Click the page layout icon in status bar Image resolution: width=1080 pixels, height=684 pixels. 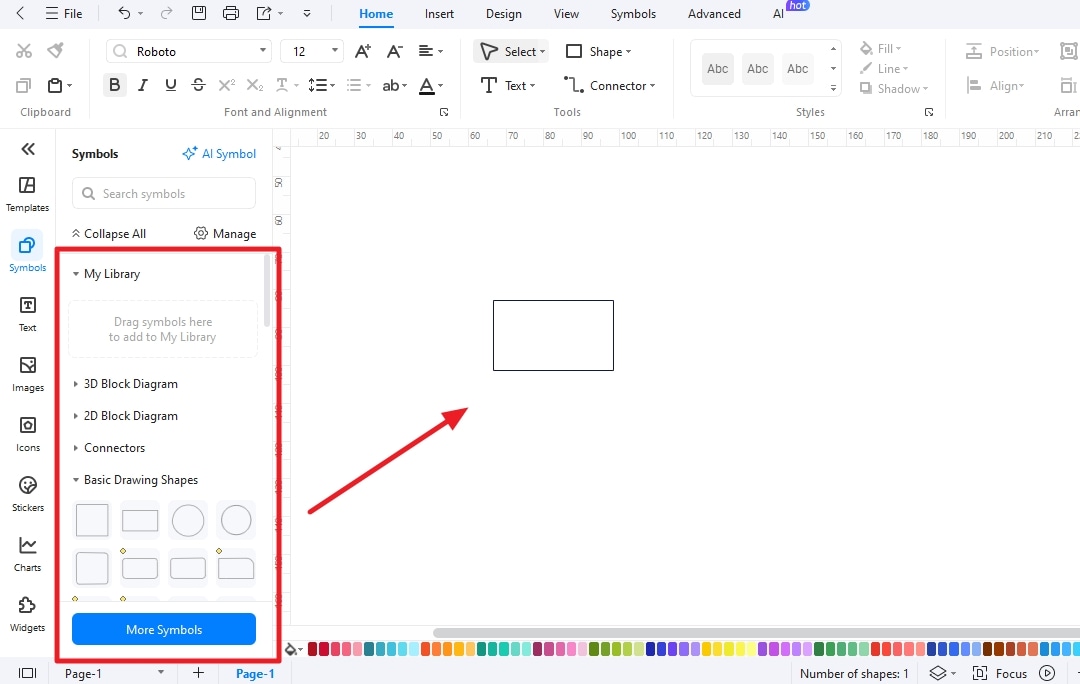28,673
